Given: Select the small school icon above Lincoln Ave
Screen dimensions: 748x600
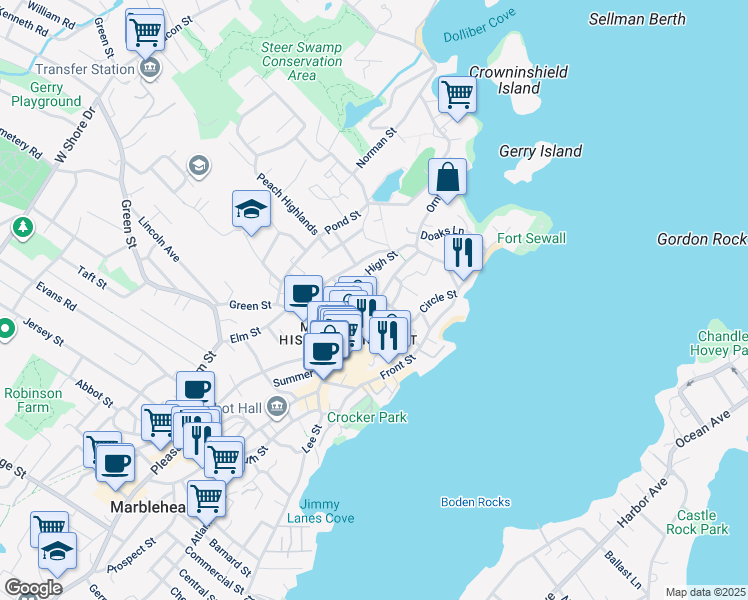Looking at the screenshot, I should (x=198, y=166).
